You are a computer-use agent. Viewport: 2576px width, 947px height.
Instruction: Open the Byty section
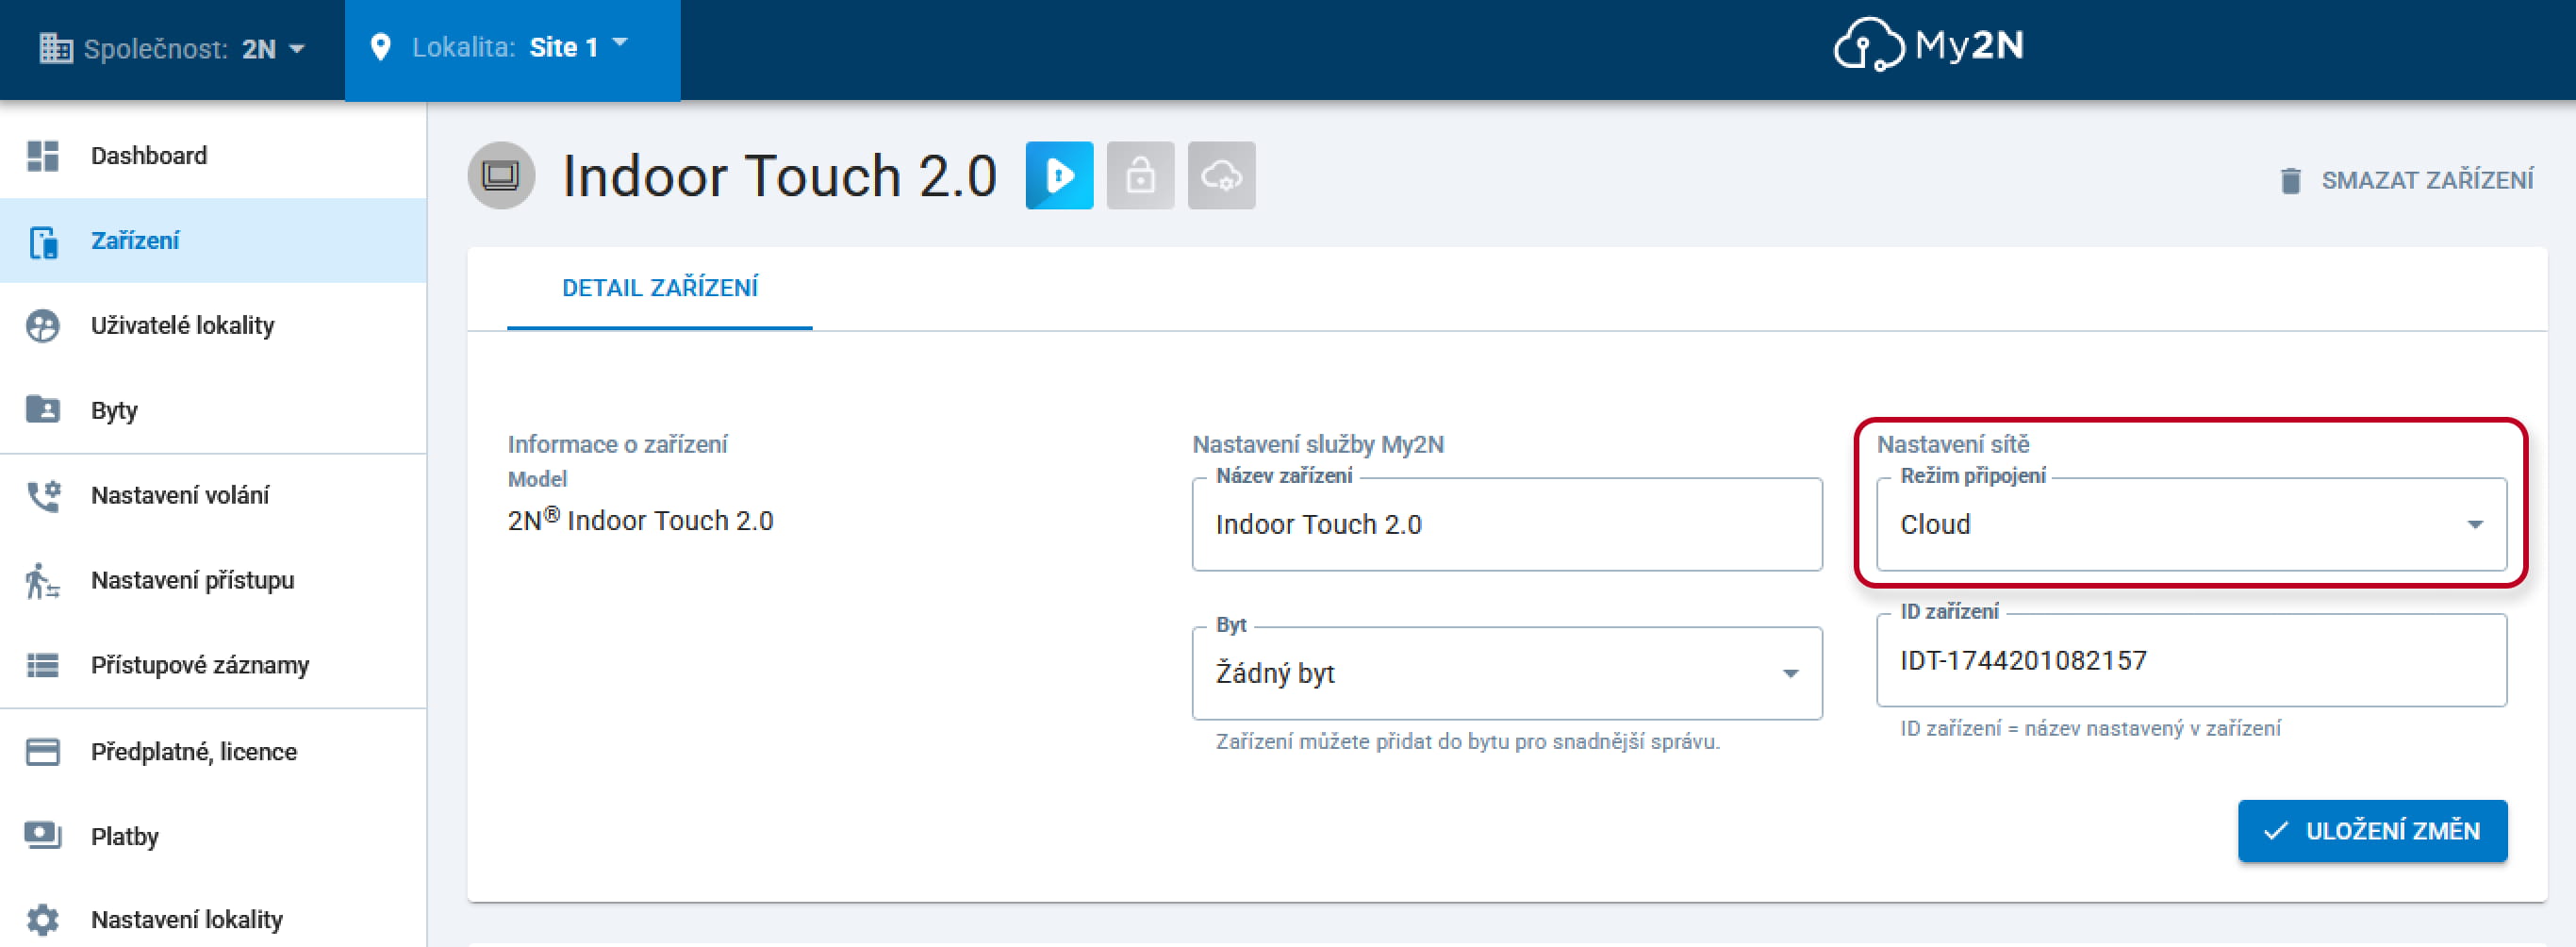(213, 410)
